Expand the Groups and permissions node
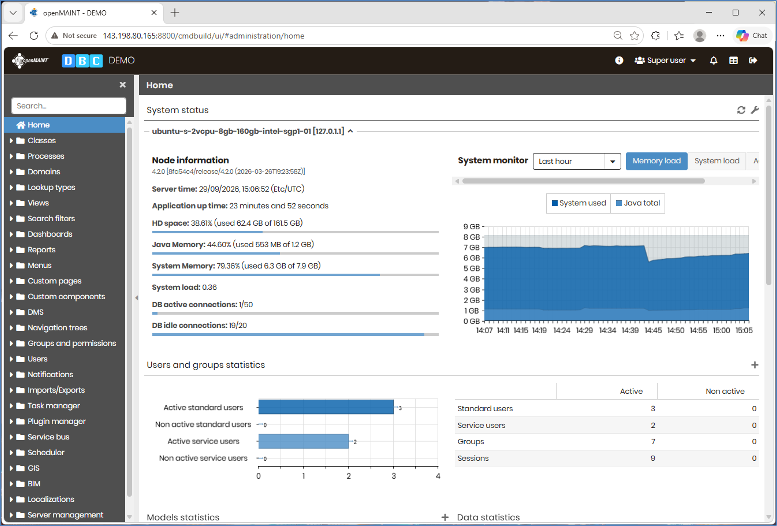Screen dimensions: 777x526 tap(11, 343)
